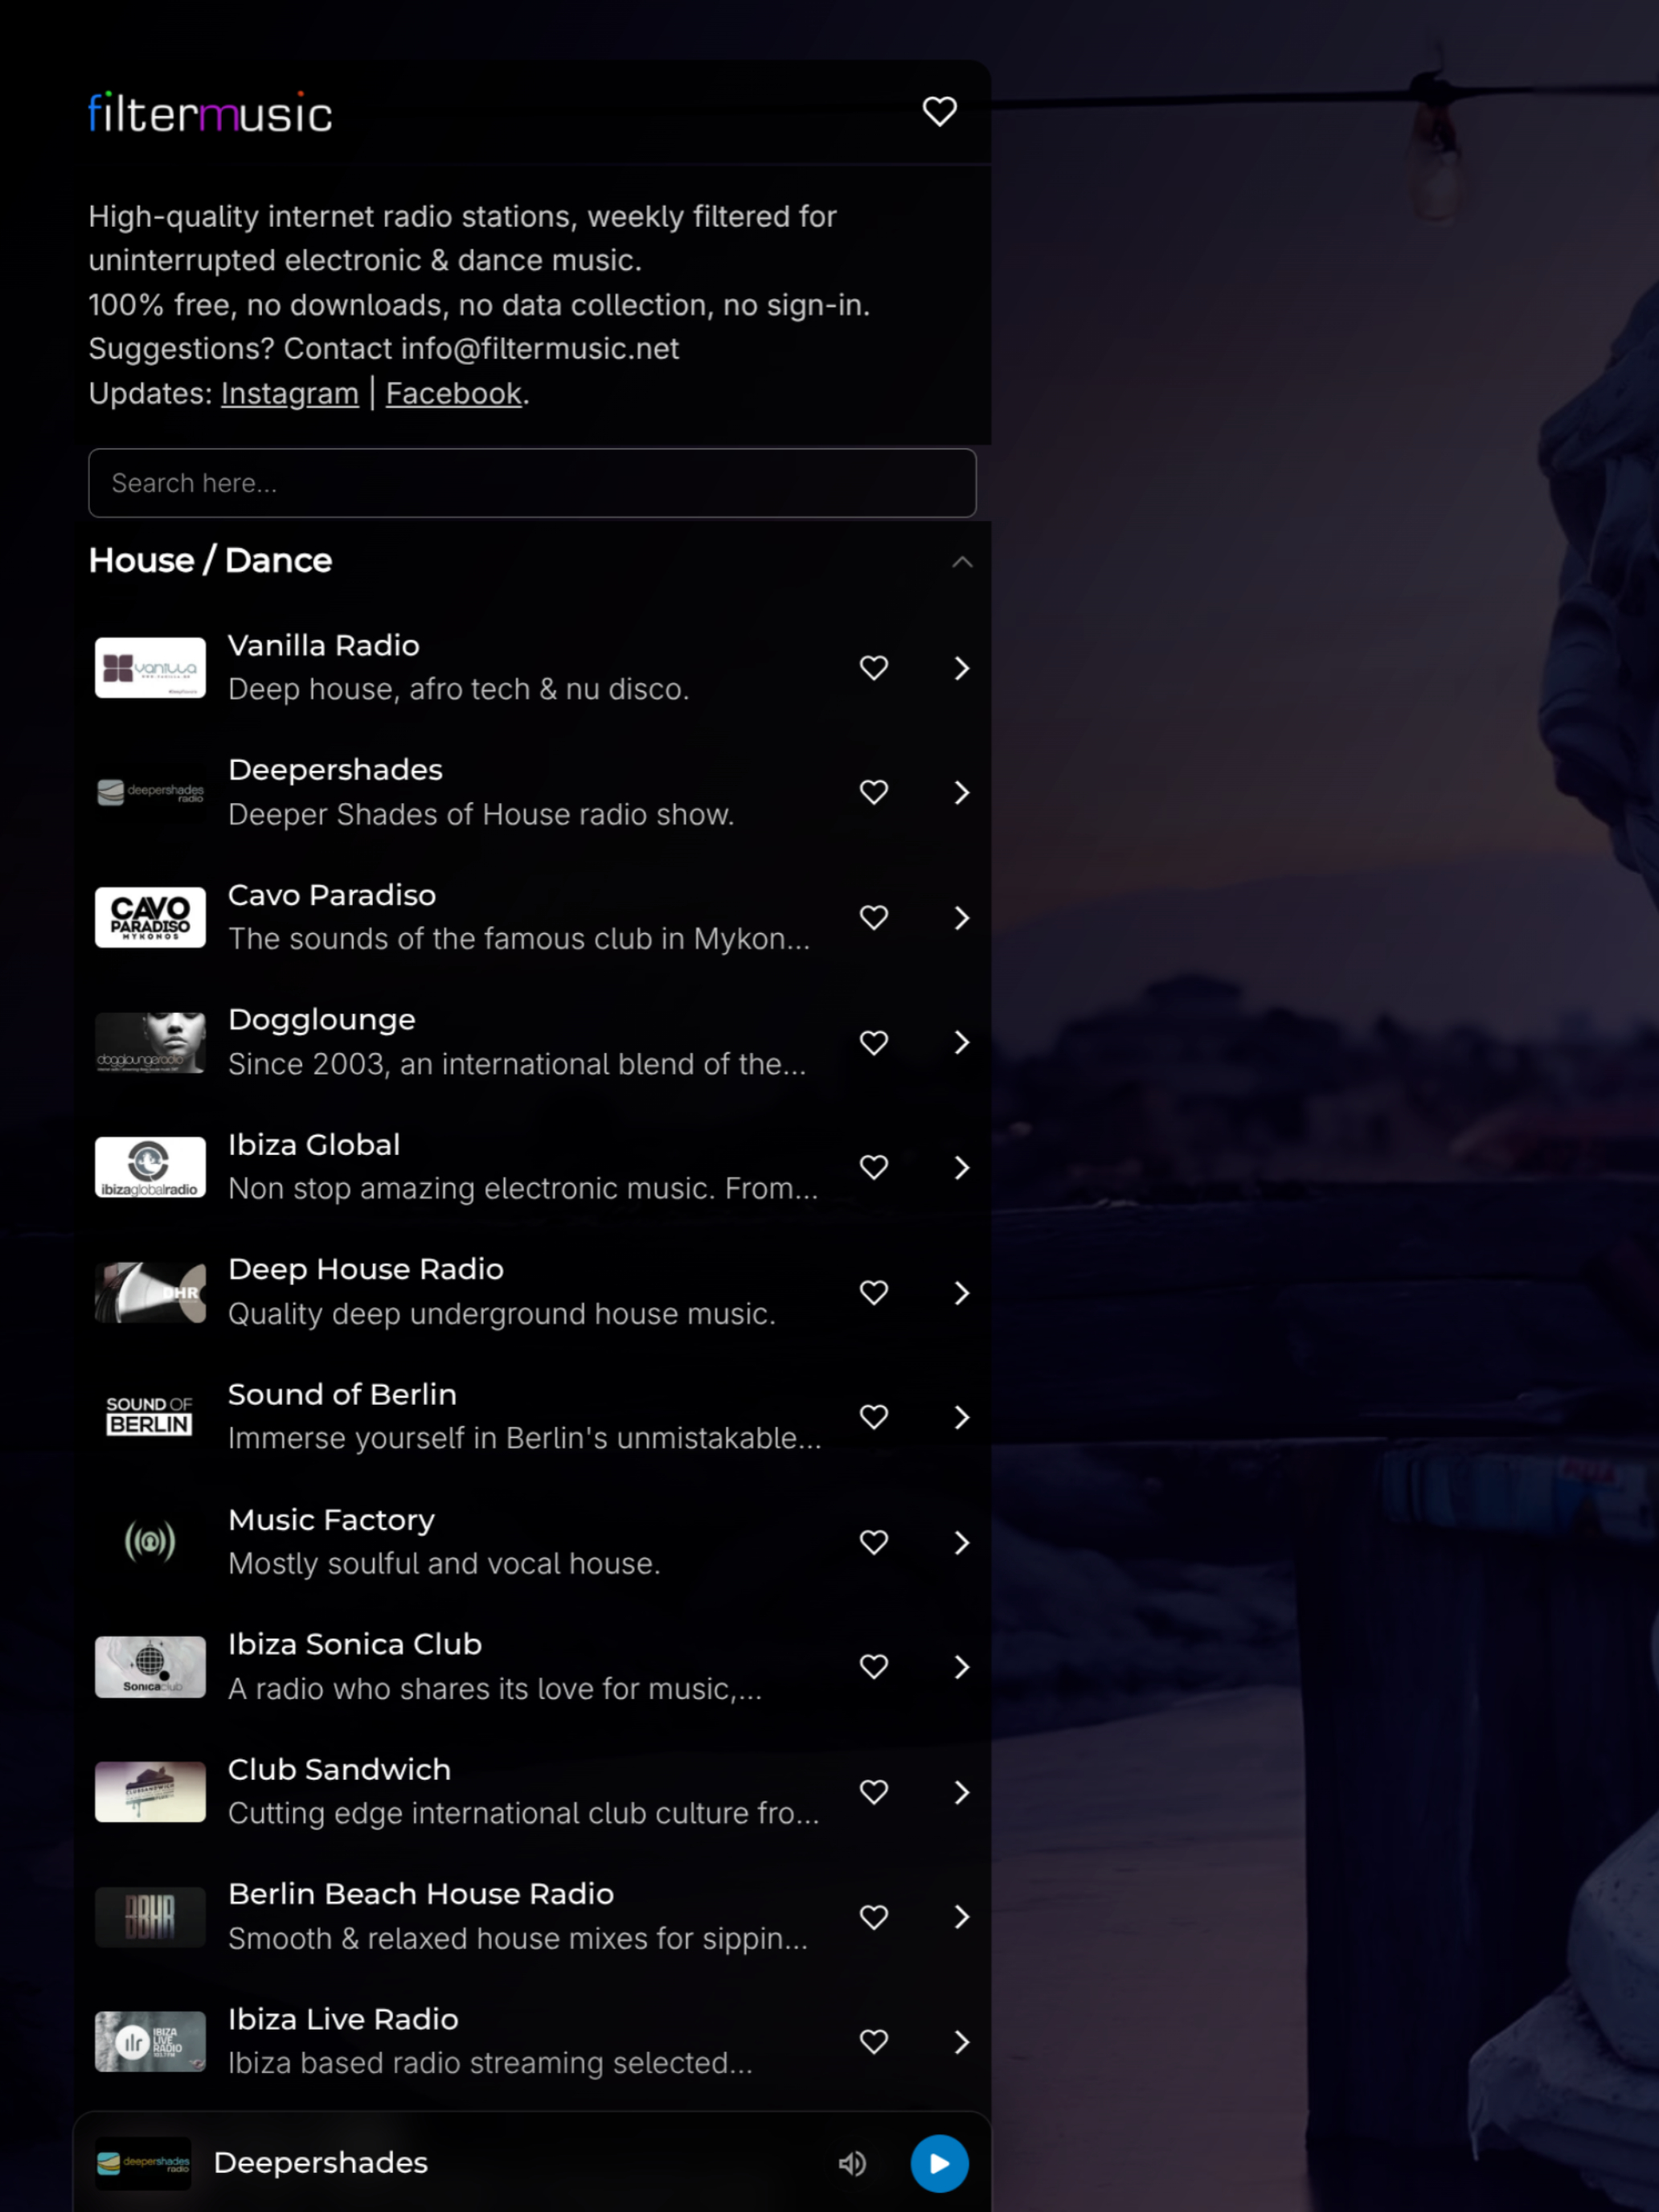Favorite Ibiza Global station
Image resolution: width=1659 pixels, height=2212 pixels.
pos(874,1167)
